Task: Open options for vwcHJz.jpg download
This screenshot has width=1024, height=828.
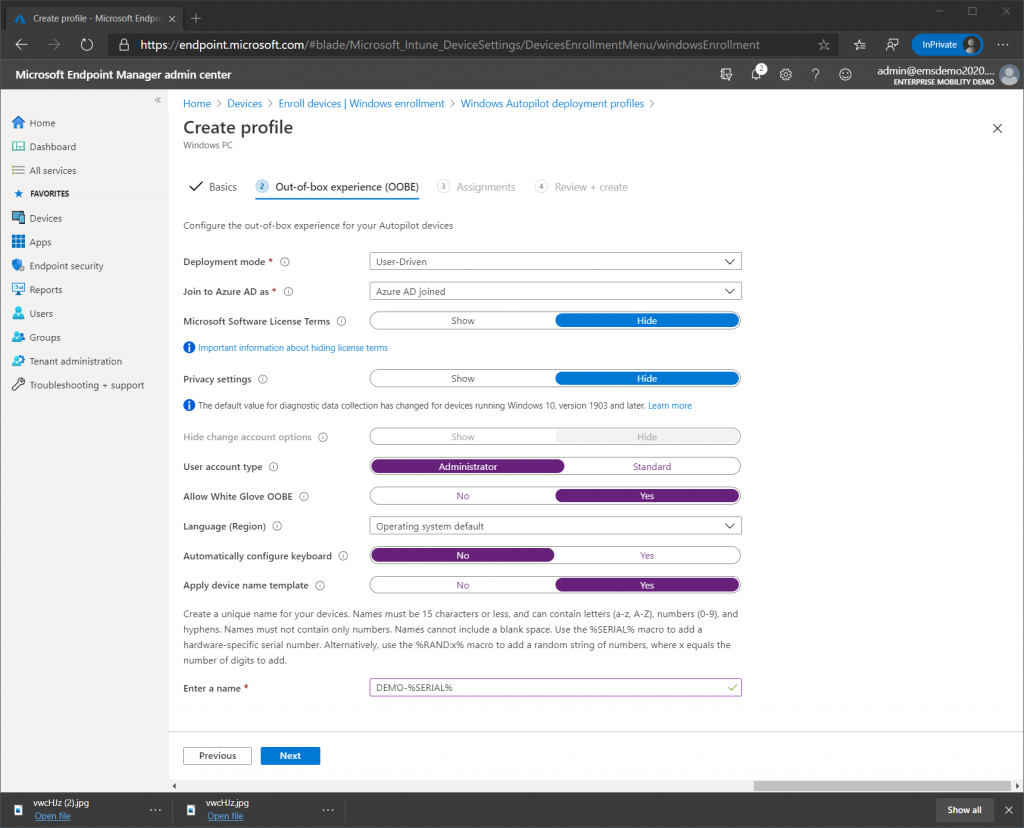Action: [x=328, y=810]
